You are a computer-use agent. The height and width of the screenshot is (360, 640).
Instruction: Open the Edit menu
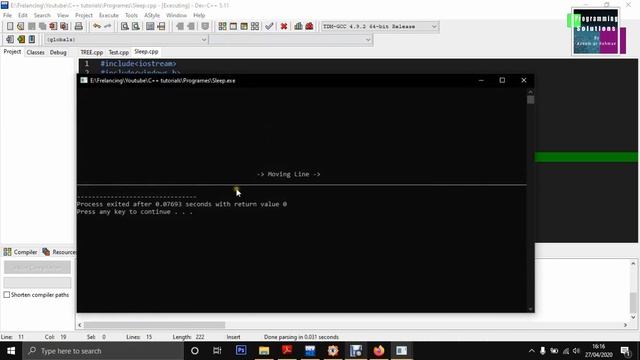click(x=23, y=15)
